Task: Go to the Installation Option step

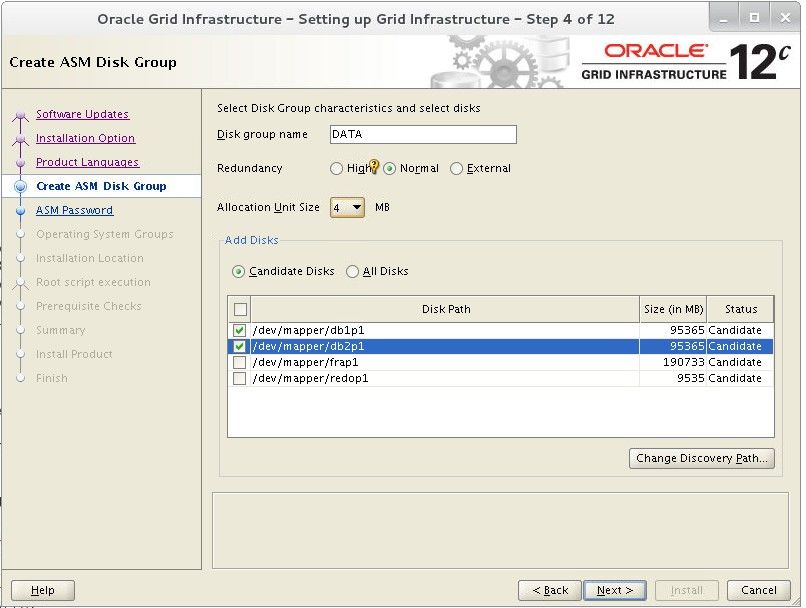Action: pos(85,138)
